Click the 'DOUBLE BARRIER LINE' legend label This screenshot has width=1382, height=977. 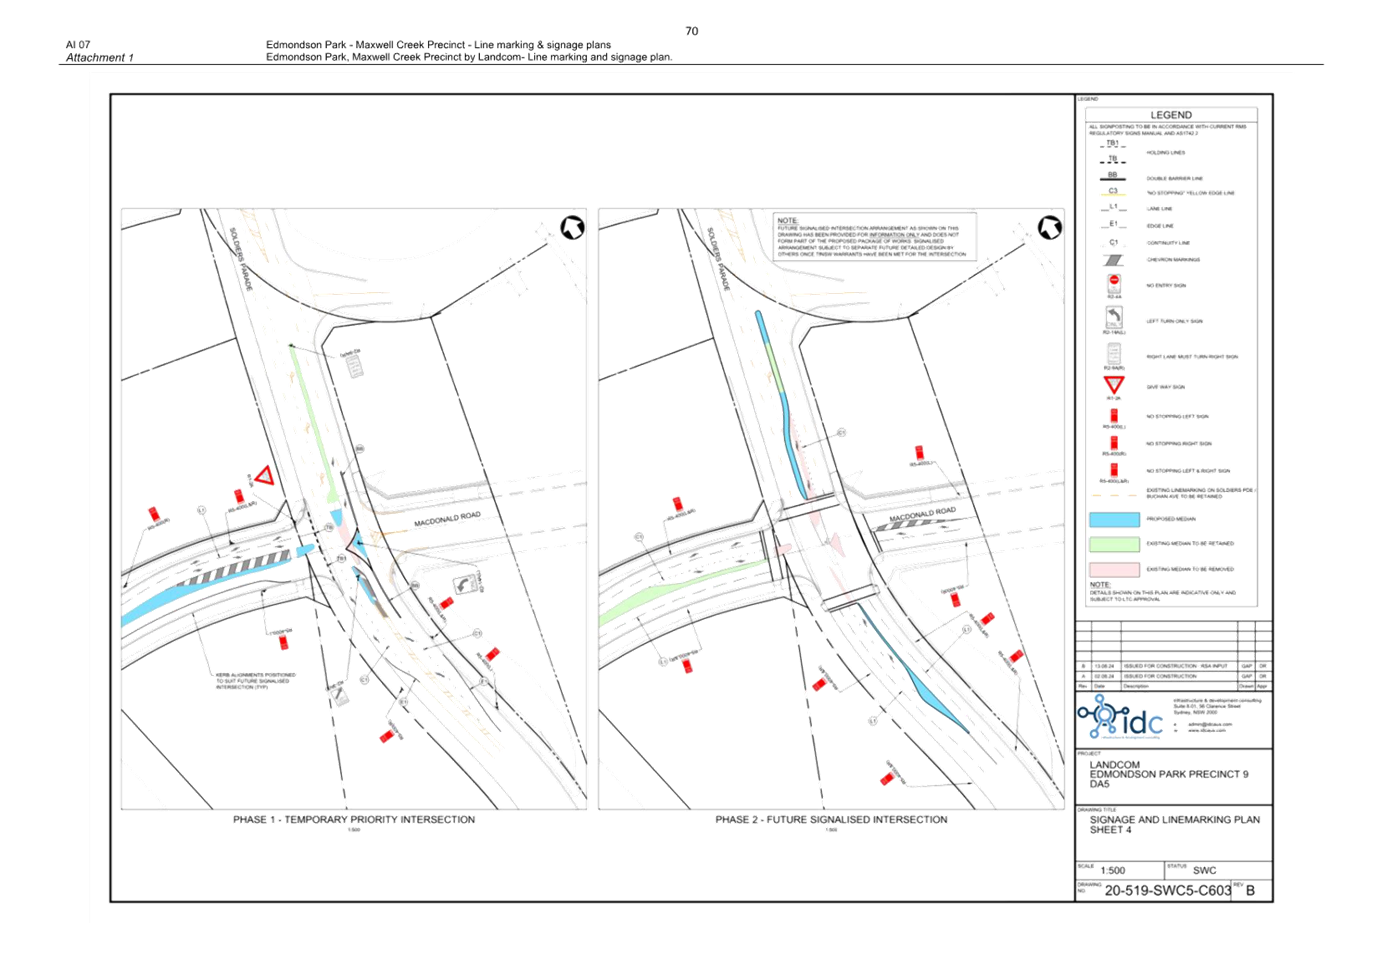point(1174,179)
